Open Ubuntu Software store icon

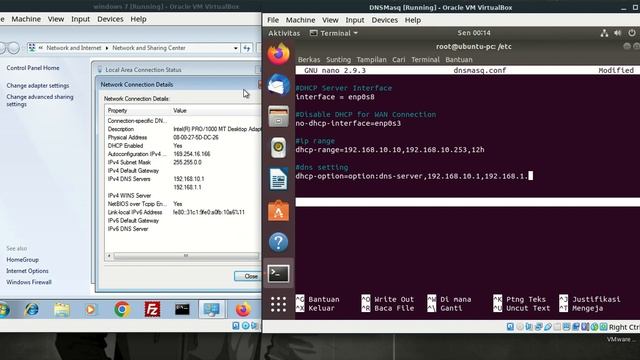pyautogui.click(x=278, y=211)
